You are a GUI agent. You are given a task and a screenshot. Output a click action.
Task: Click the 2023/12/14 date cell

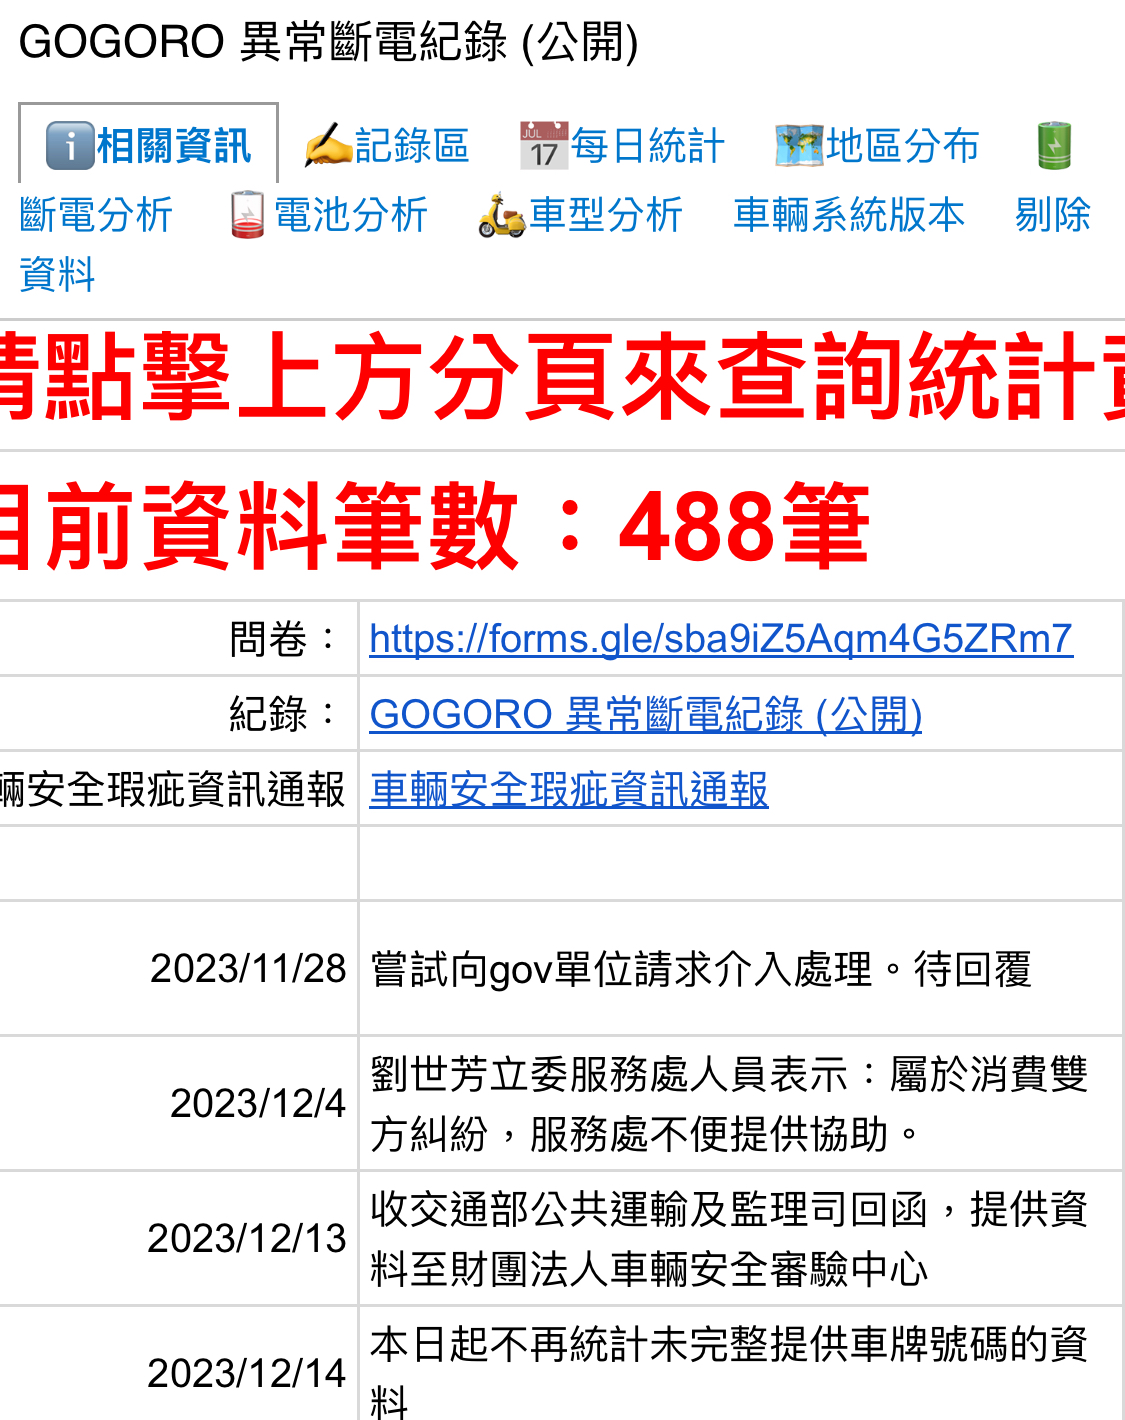point(178,1364)
